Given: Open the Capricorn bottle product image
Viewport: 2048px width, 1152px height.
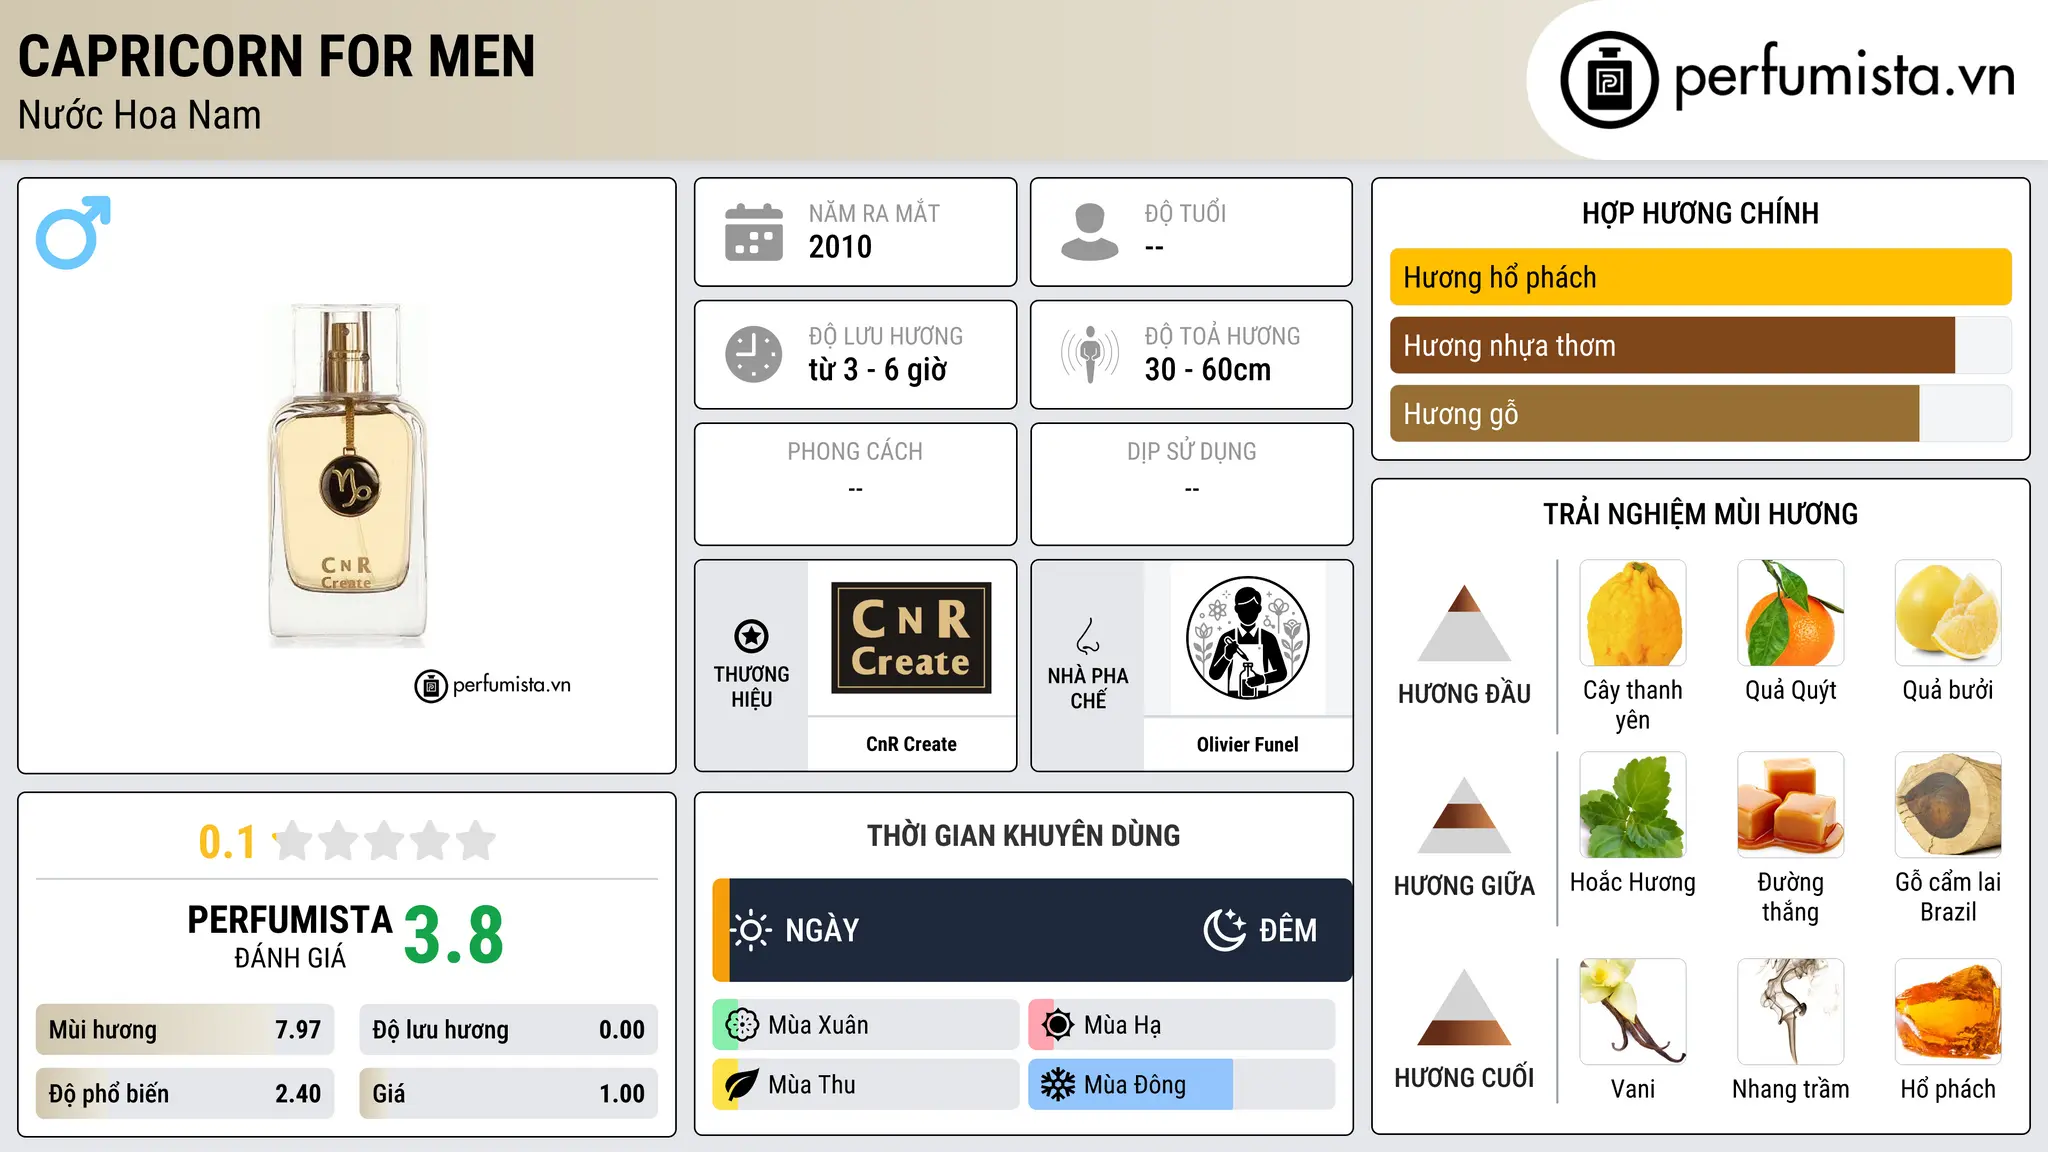Looking at the screenshot, I should pos(347,476).
